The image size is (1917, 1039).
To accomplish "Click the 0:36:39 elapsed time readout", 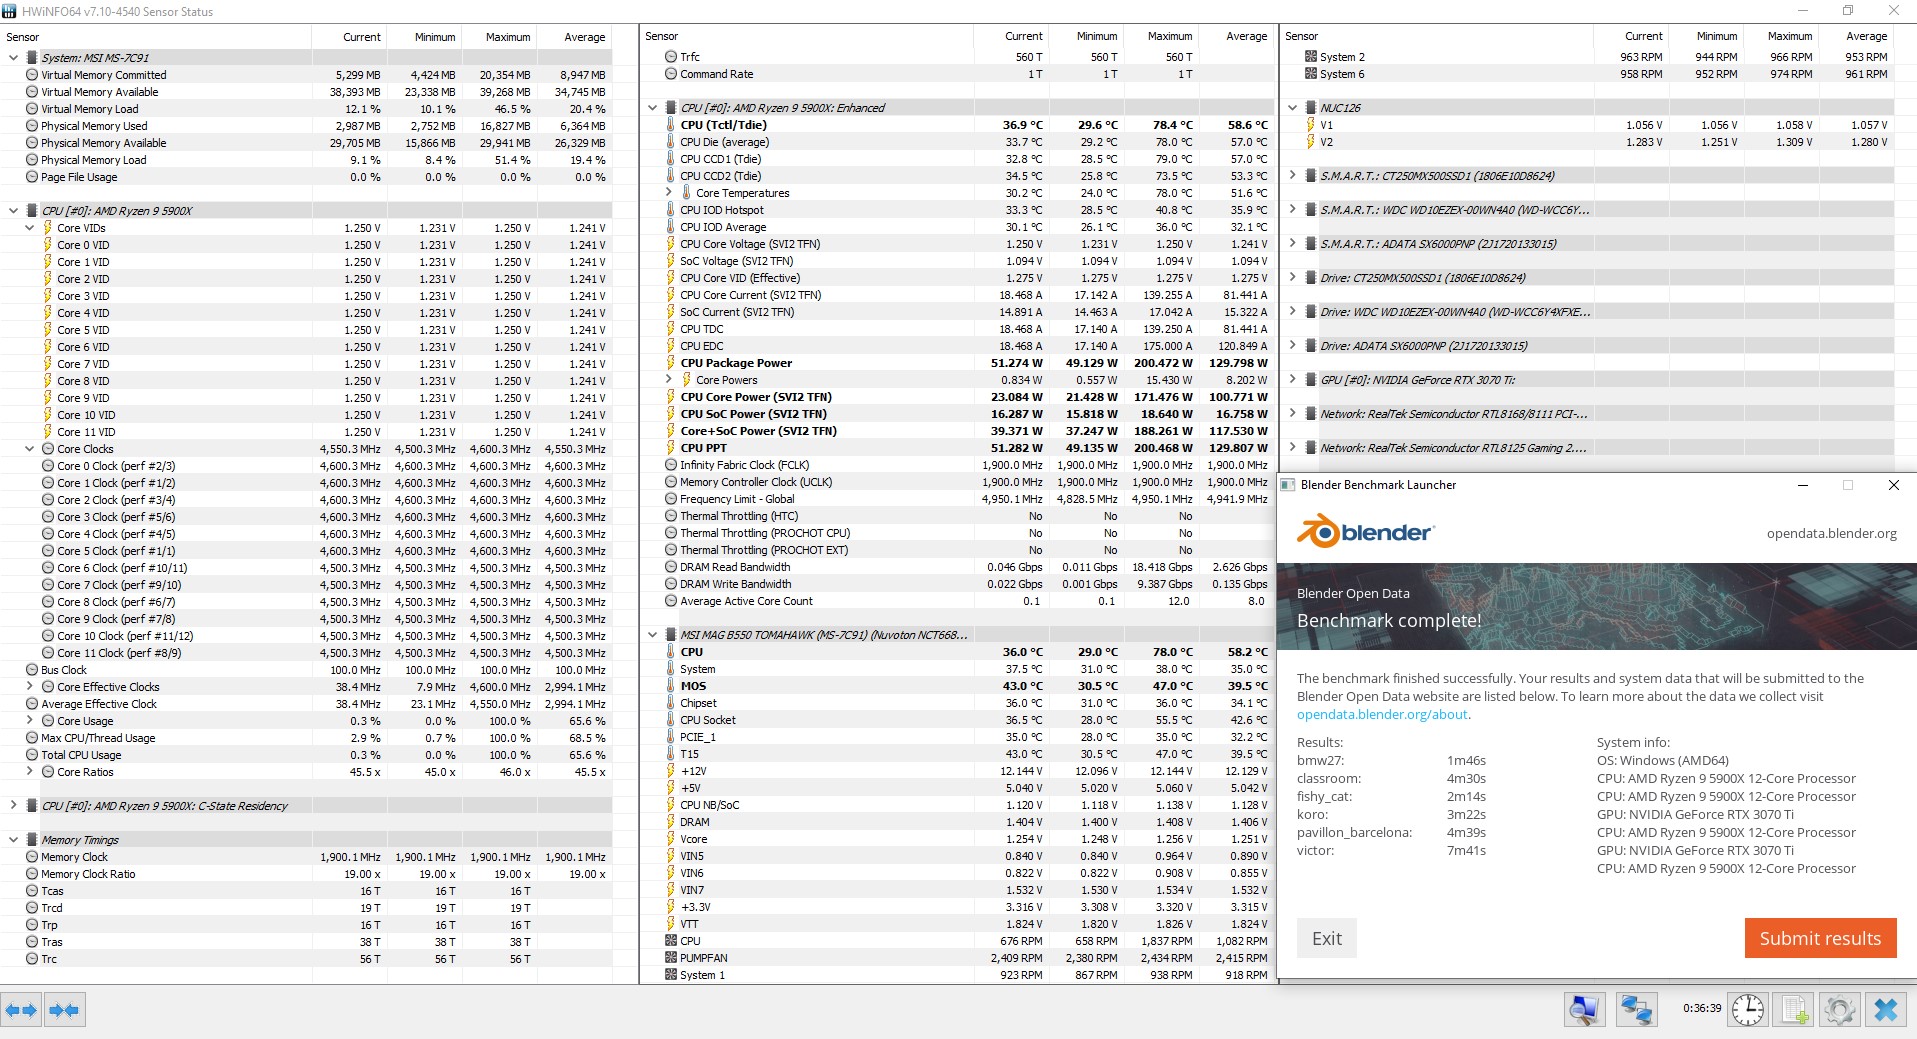I will coord(1701,1008).
